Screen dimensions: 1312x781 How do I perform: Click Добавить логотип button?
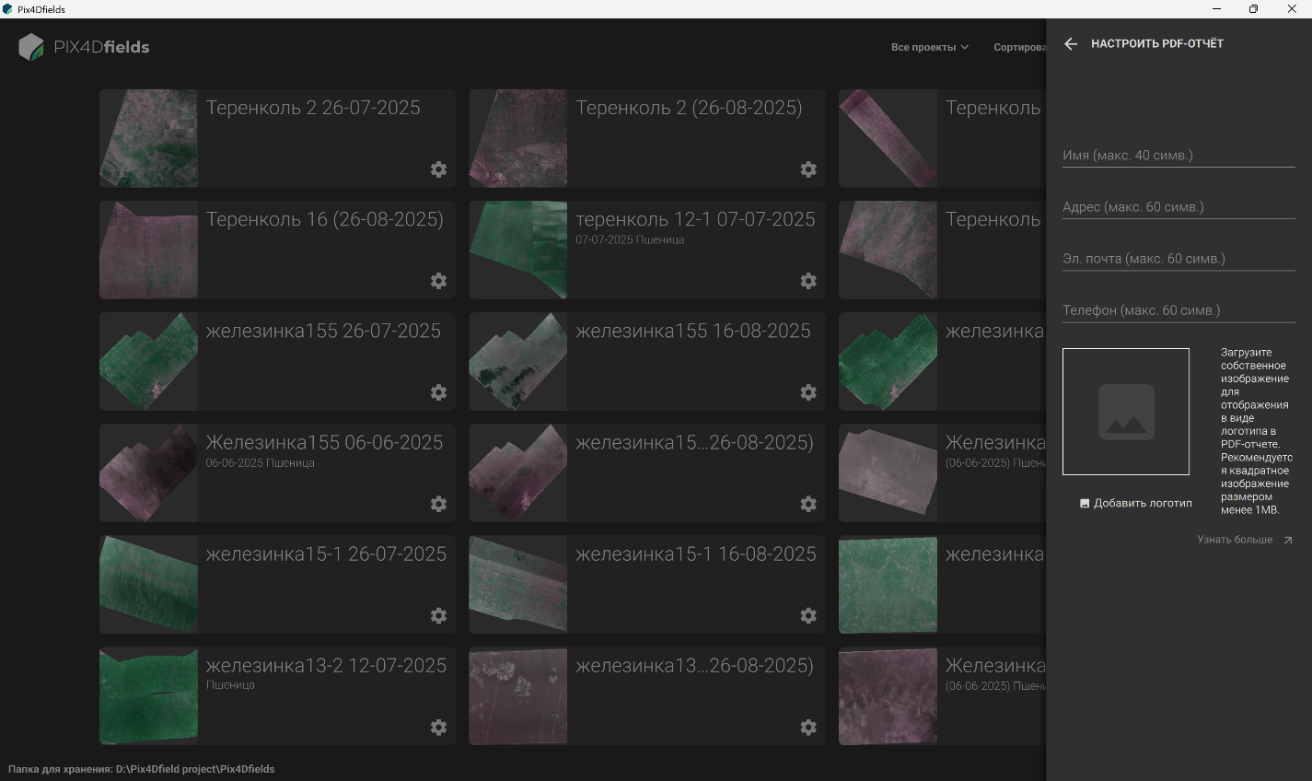[1136, 503]
